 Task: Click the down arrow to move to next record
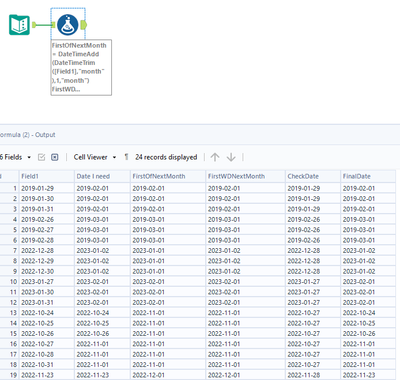(231, 157)
